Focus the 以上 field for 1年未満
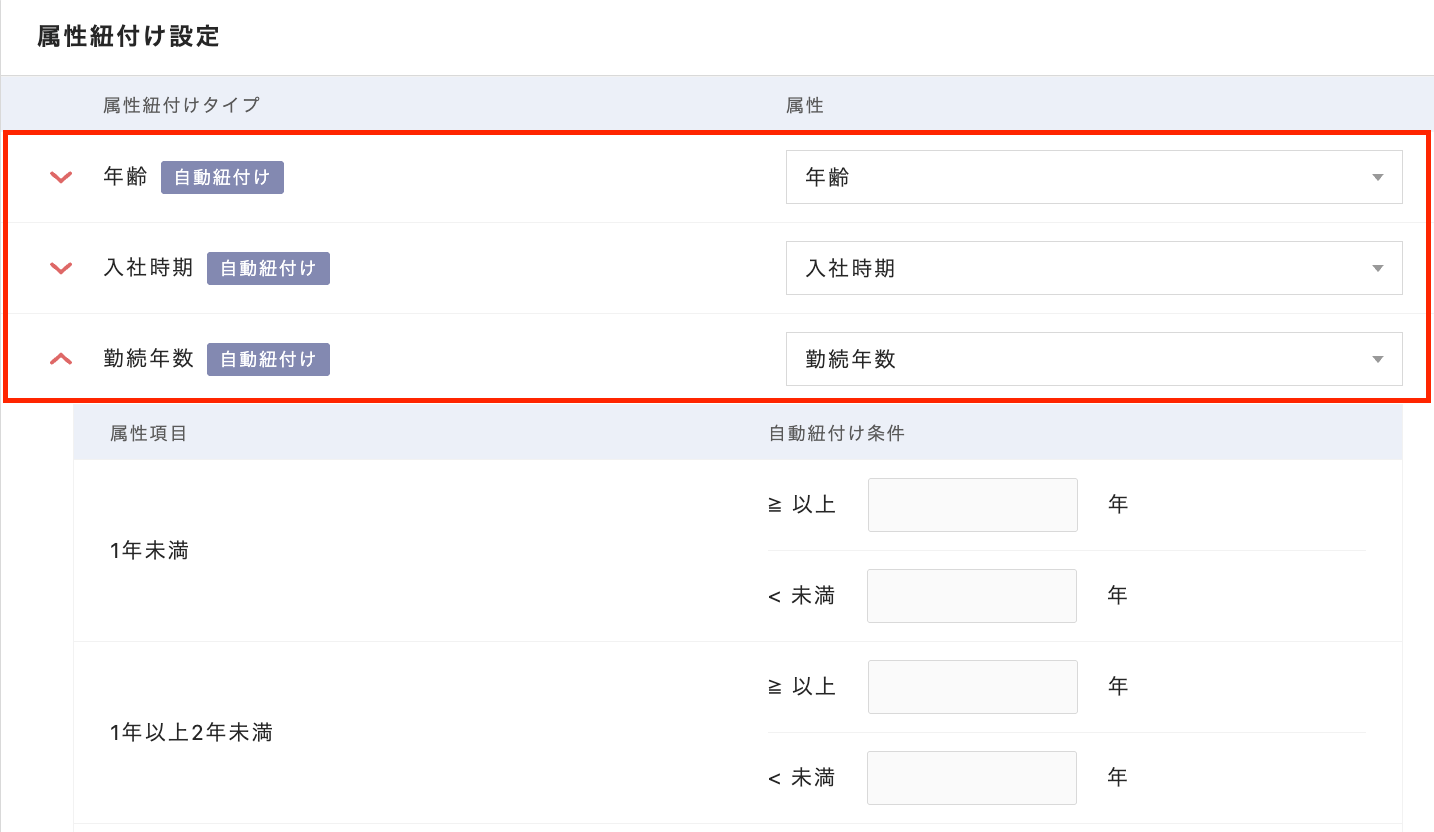1434x832 pixels. [x=972, y=505]
